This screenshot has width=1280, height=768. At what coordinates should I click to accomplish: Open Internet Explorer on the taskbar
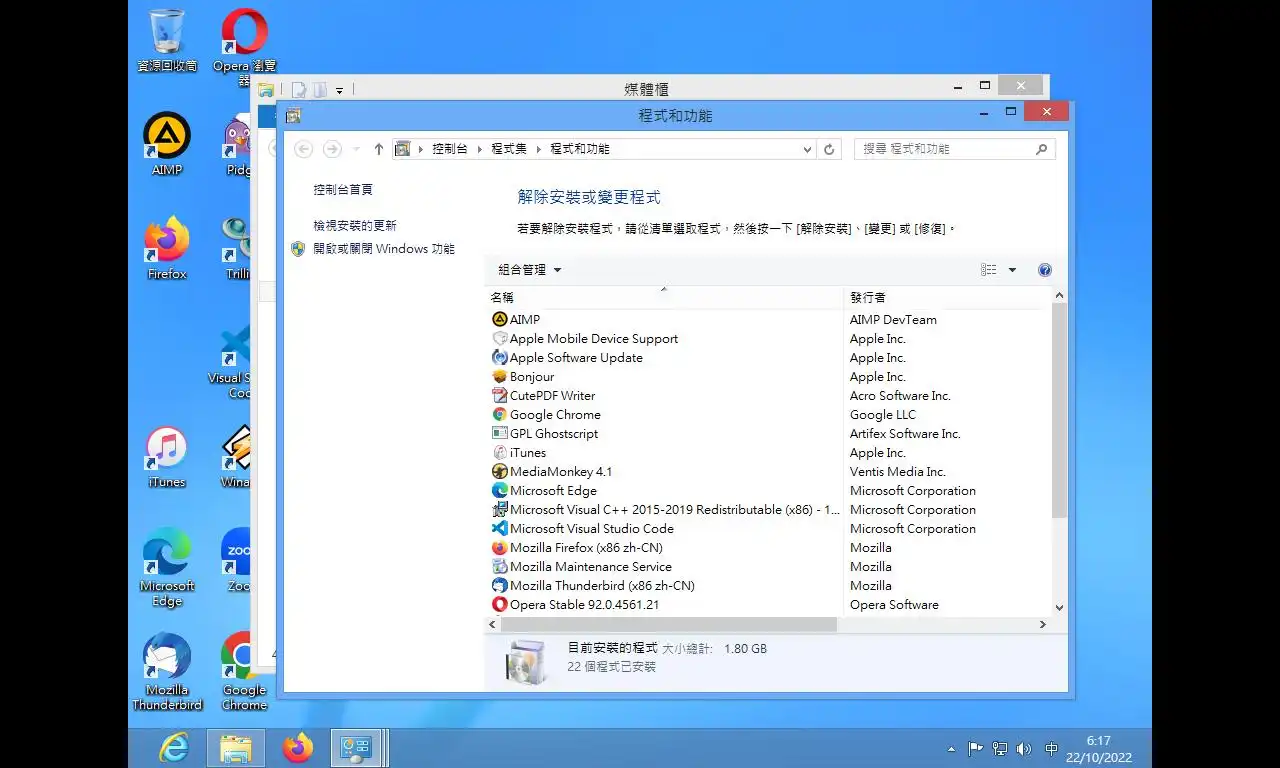coord(174,748)
